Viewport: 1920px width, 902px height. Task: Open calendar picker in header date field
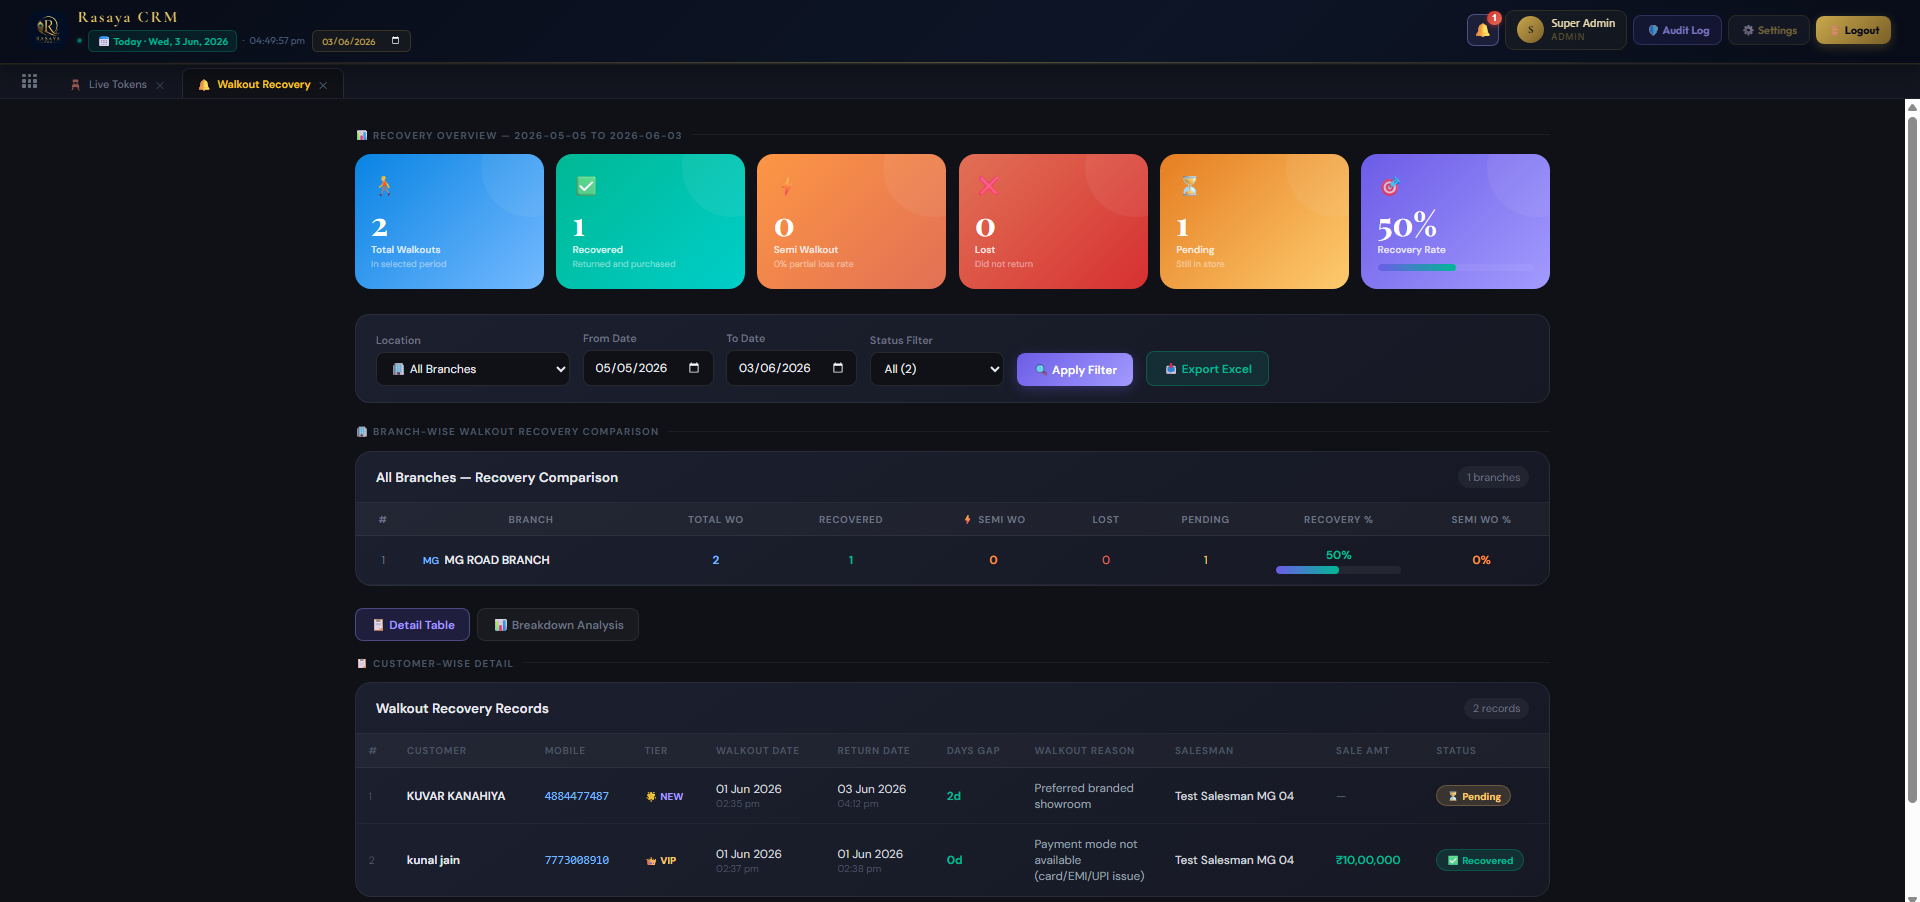(x=395, y=41)
